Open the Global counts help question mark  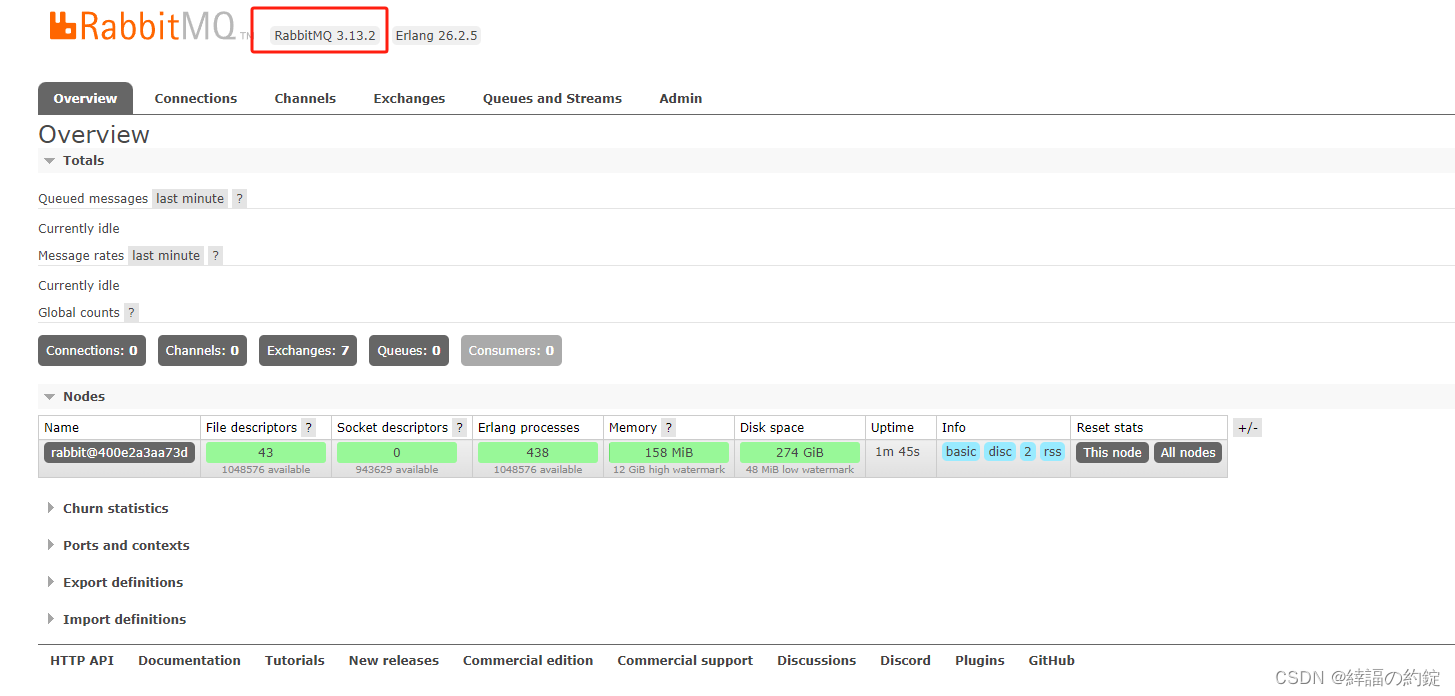click(131, 313)
